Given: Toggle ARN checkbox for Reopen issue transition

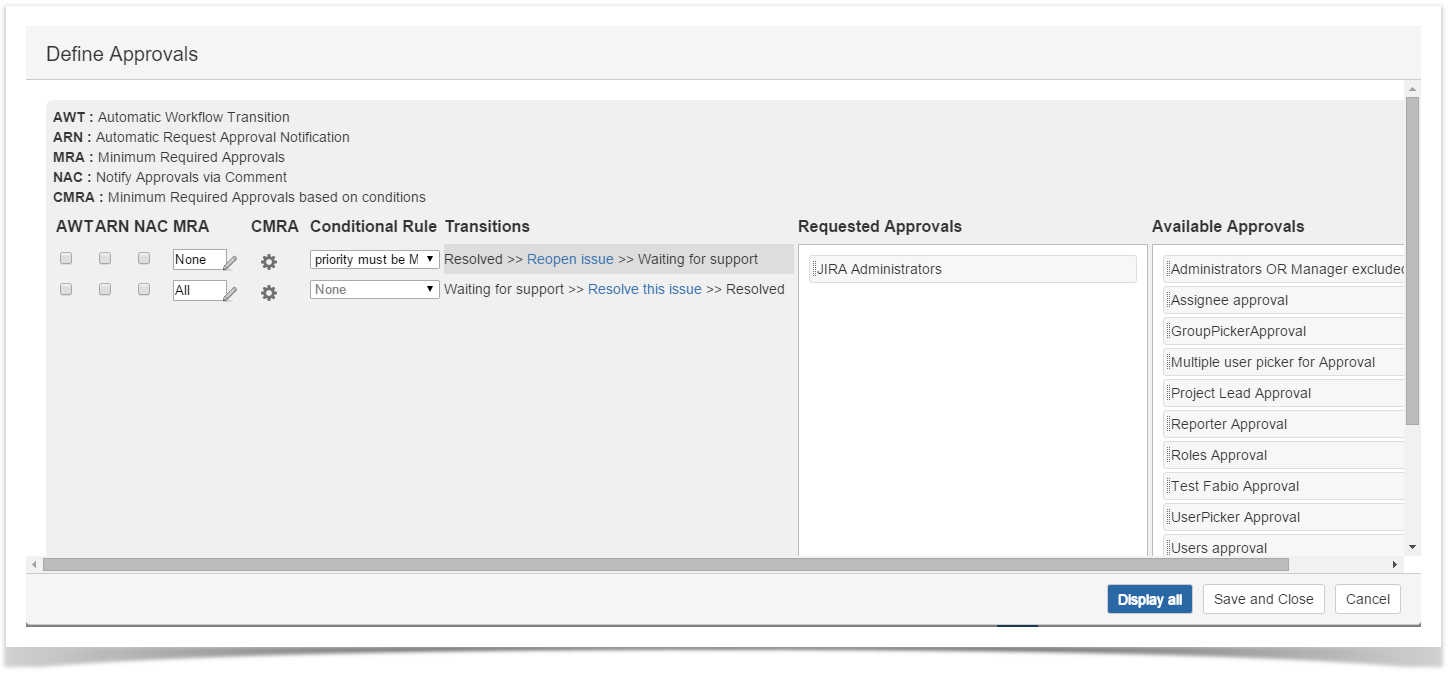Looking at the screenshot, I should click(x=105, y=258).
